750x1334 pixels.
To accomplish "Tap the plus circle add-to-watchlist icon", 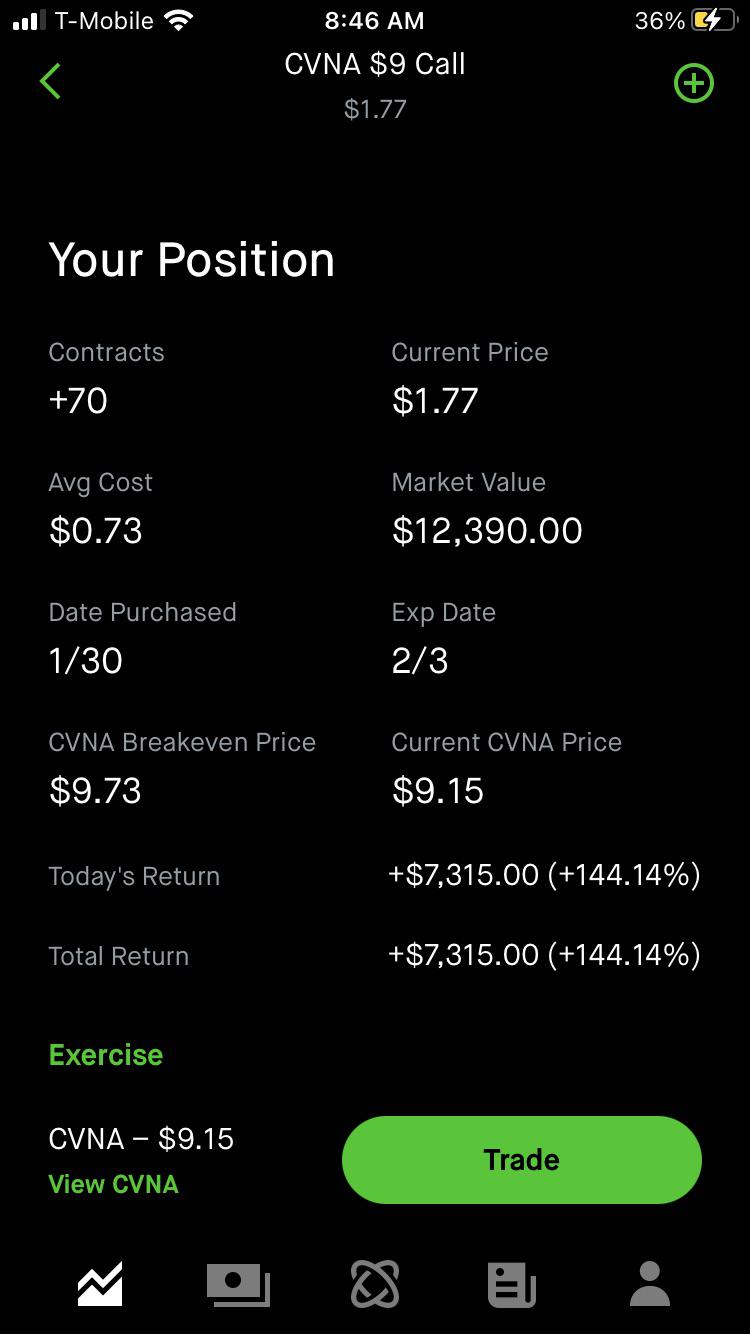I will pyautogui.click(x=694, y=83).
